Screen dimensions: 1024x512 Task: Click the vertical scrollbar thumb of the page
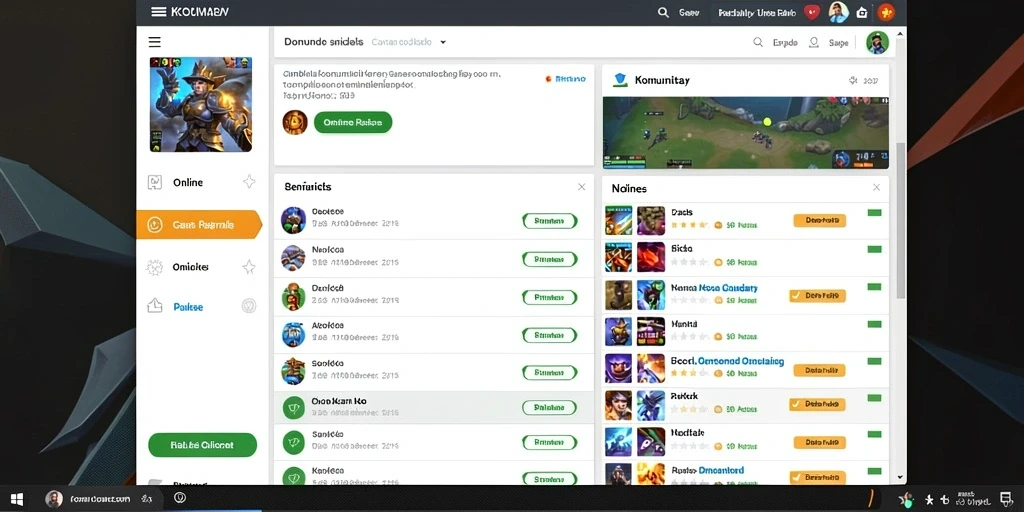901,220
